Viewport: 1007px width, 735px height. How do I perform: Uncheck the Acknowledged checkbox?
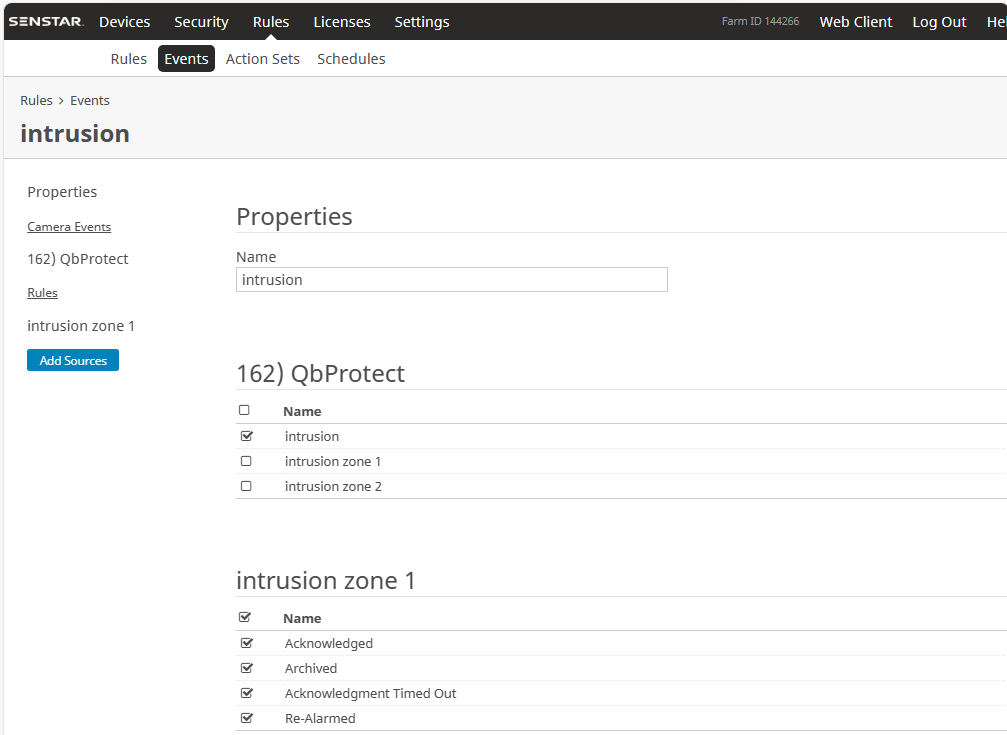click(246, 643)
